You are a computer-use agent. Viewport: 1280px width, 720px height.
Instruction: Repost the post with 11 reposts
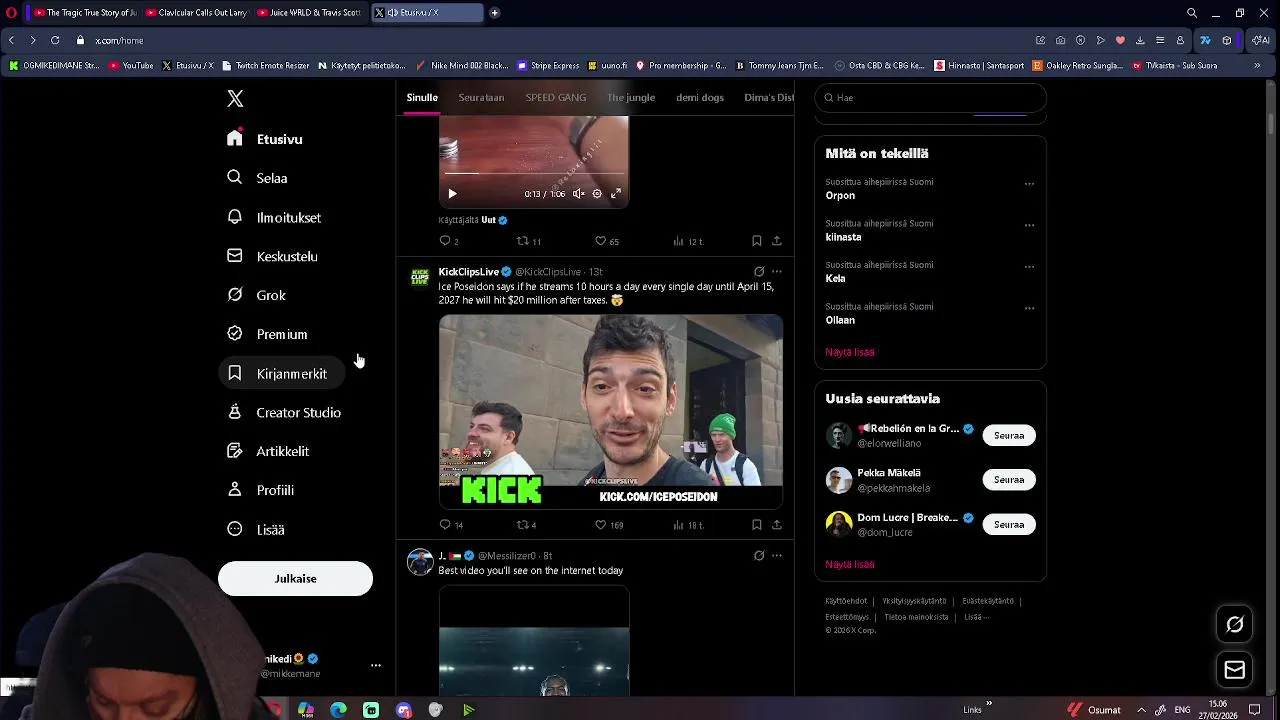[528, 241]
